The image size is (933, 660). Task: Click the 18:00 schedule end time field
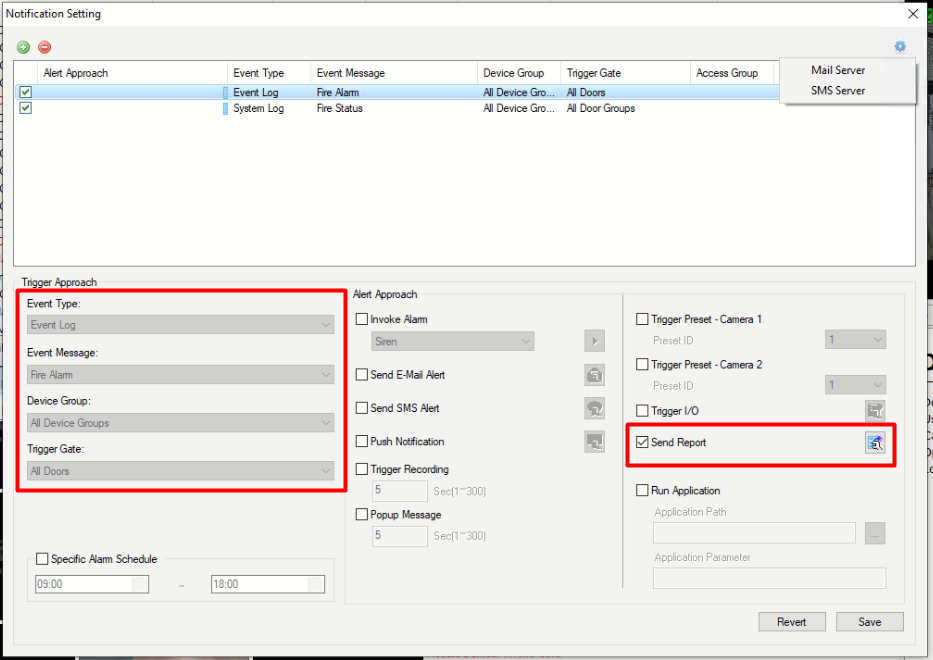[x=268, y=584]
